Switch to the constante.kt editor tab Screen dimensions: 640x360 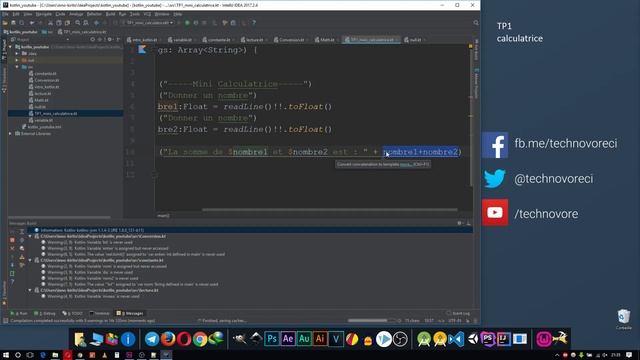(x=219, y=40)
